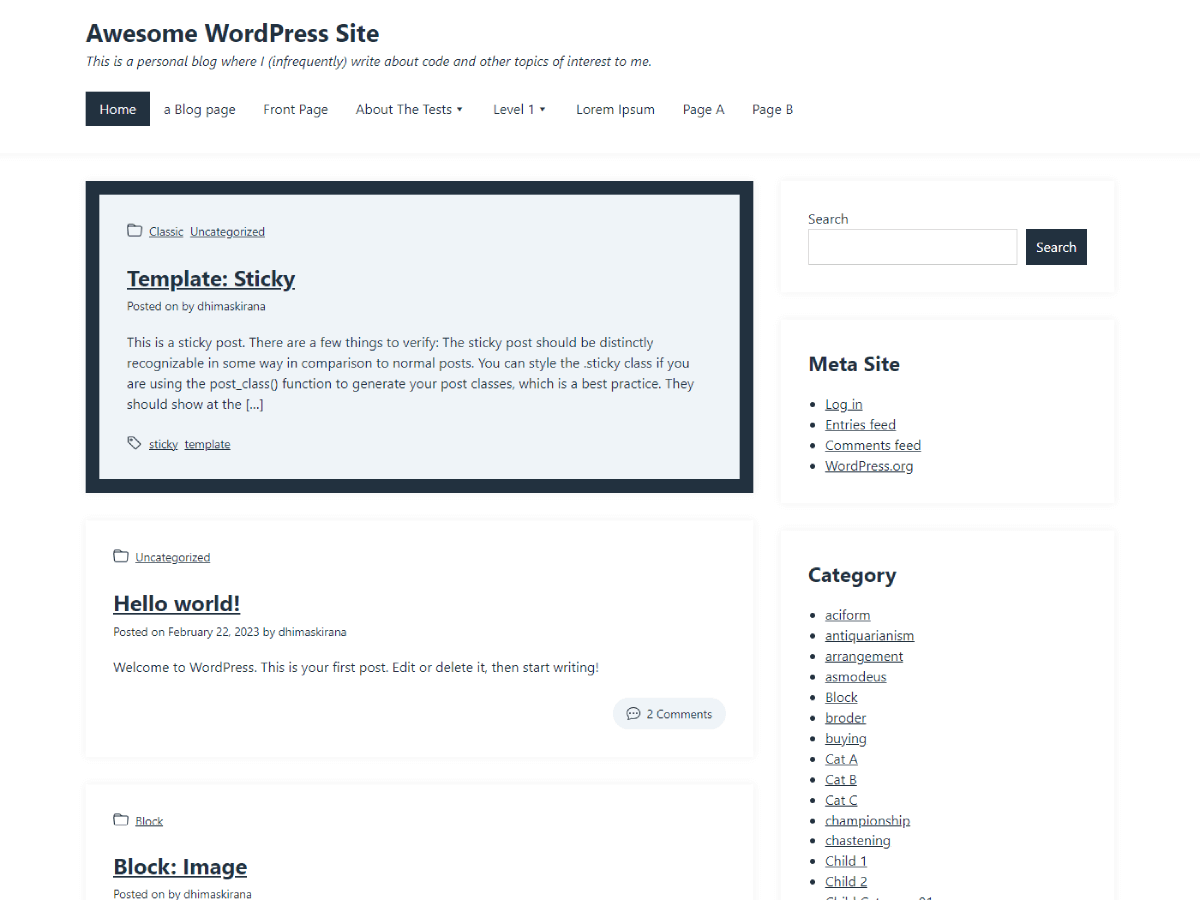Open the 2 Comments button

pyautogui.click(x=669, y=714)
